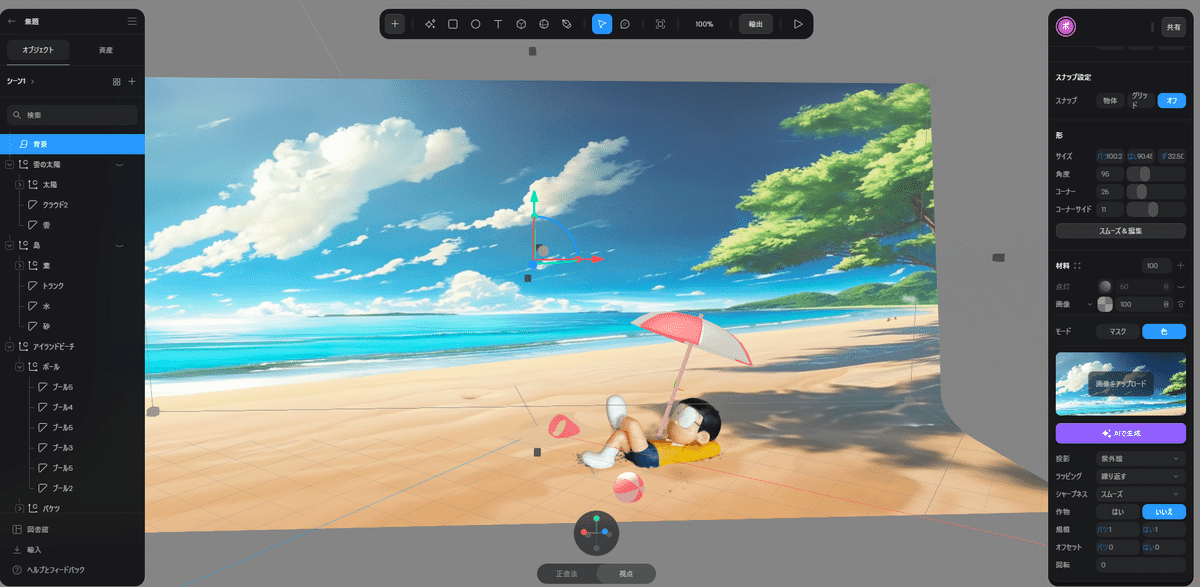Switch mode to マスク
The width and height of the screenshot is (1200, 587).
1119,331
